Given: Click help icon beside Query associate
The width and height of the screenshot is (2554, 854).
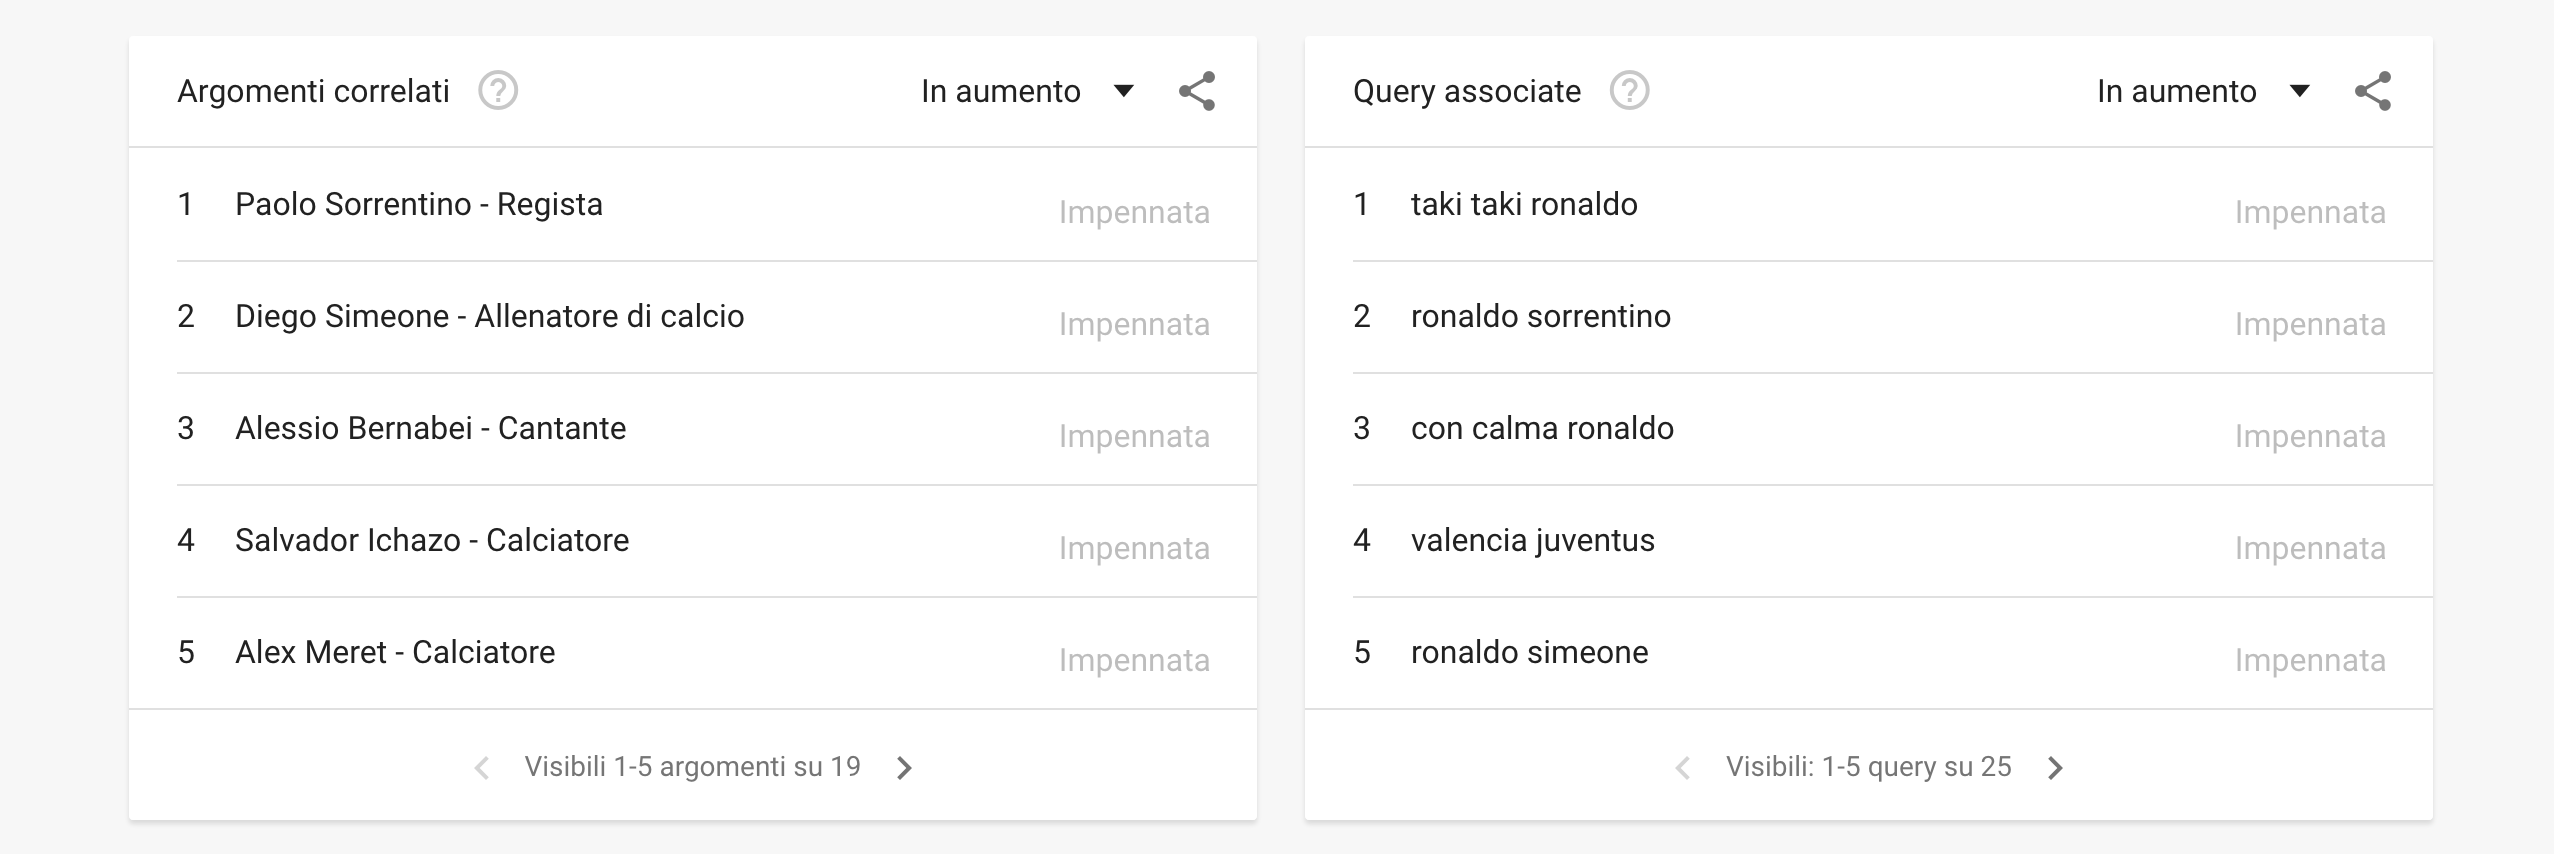Looking at the screenshot, I should (1629, 91).
